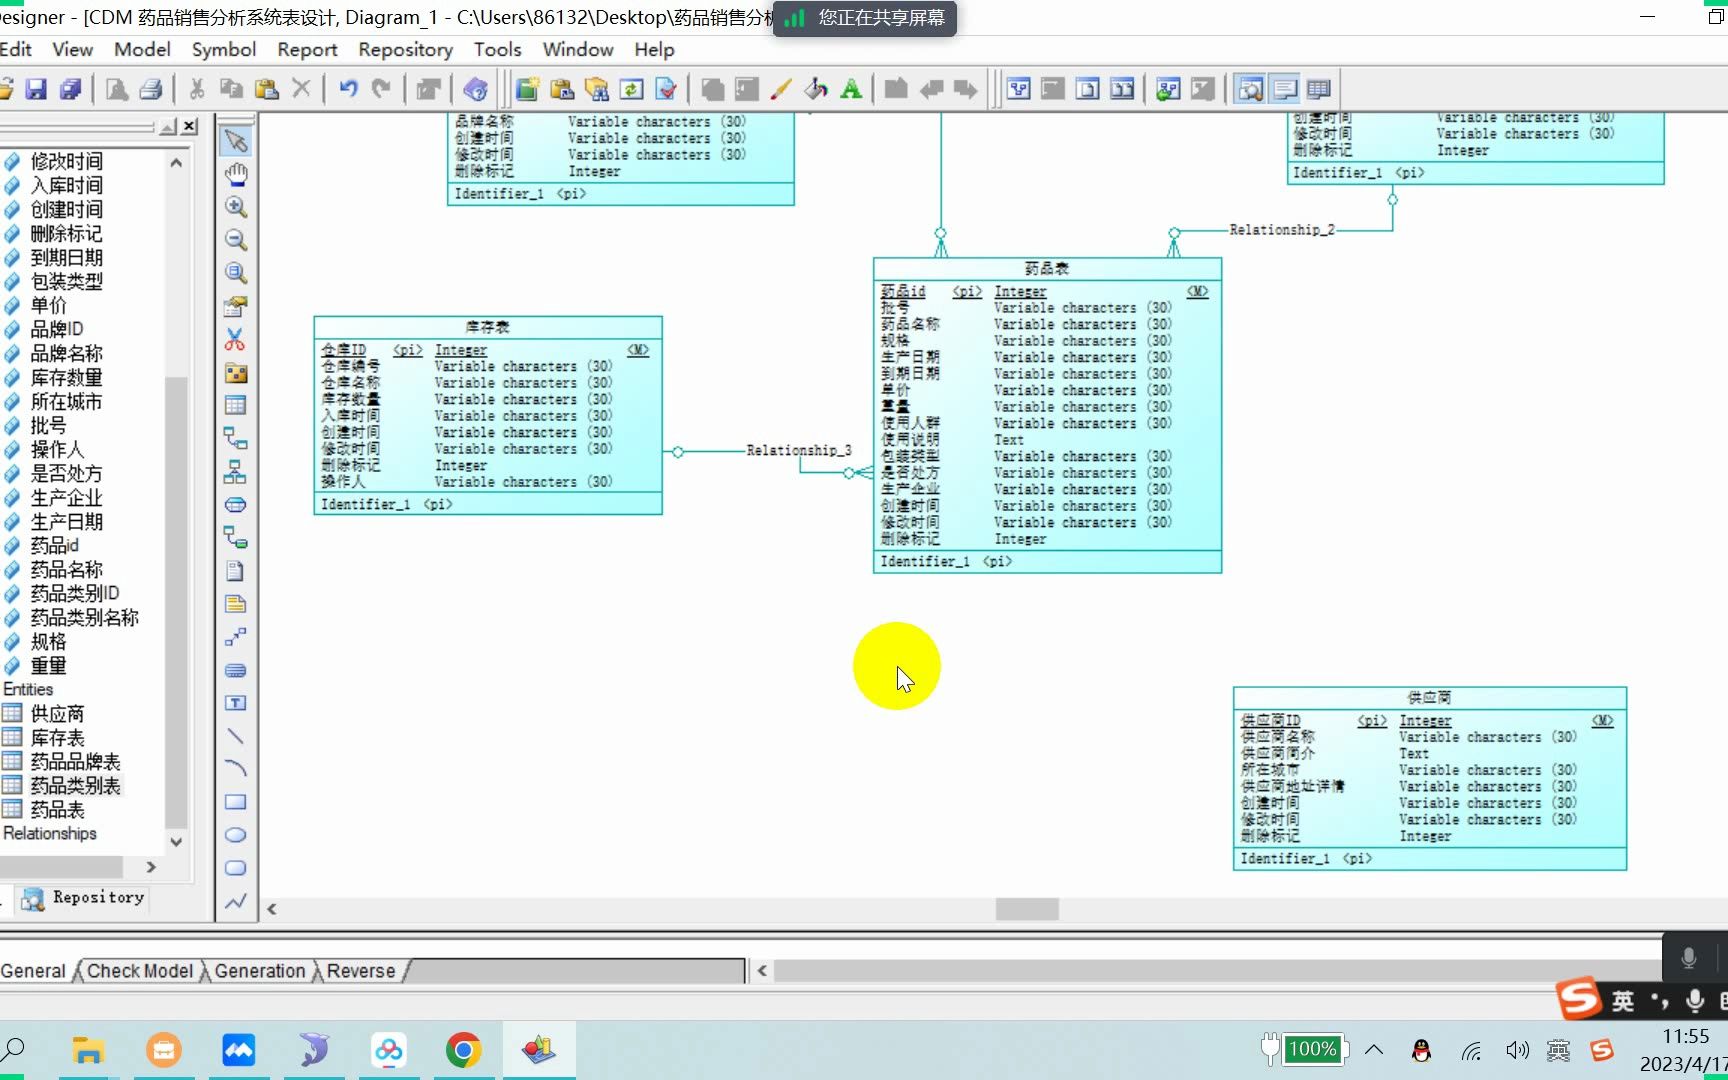The height and width of the screenshot is (1080, 1728).
Task: Click the volume icon in system tray
Action: pos(1517,1050)
